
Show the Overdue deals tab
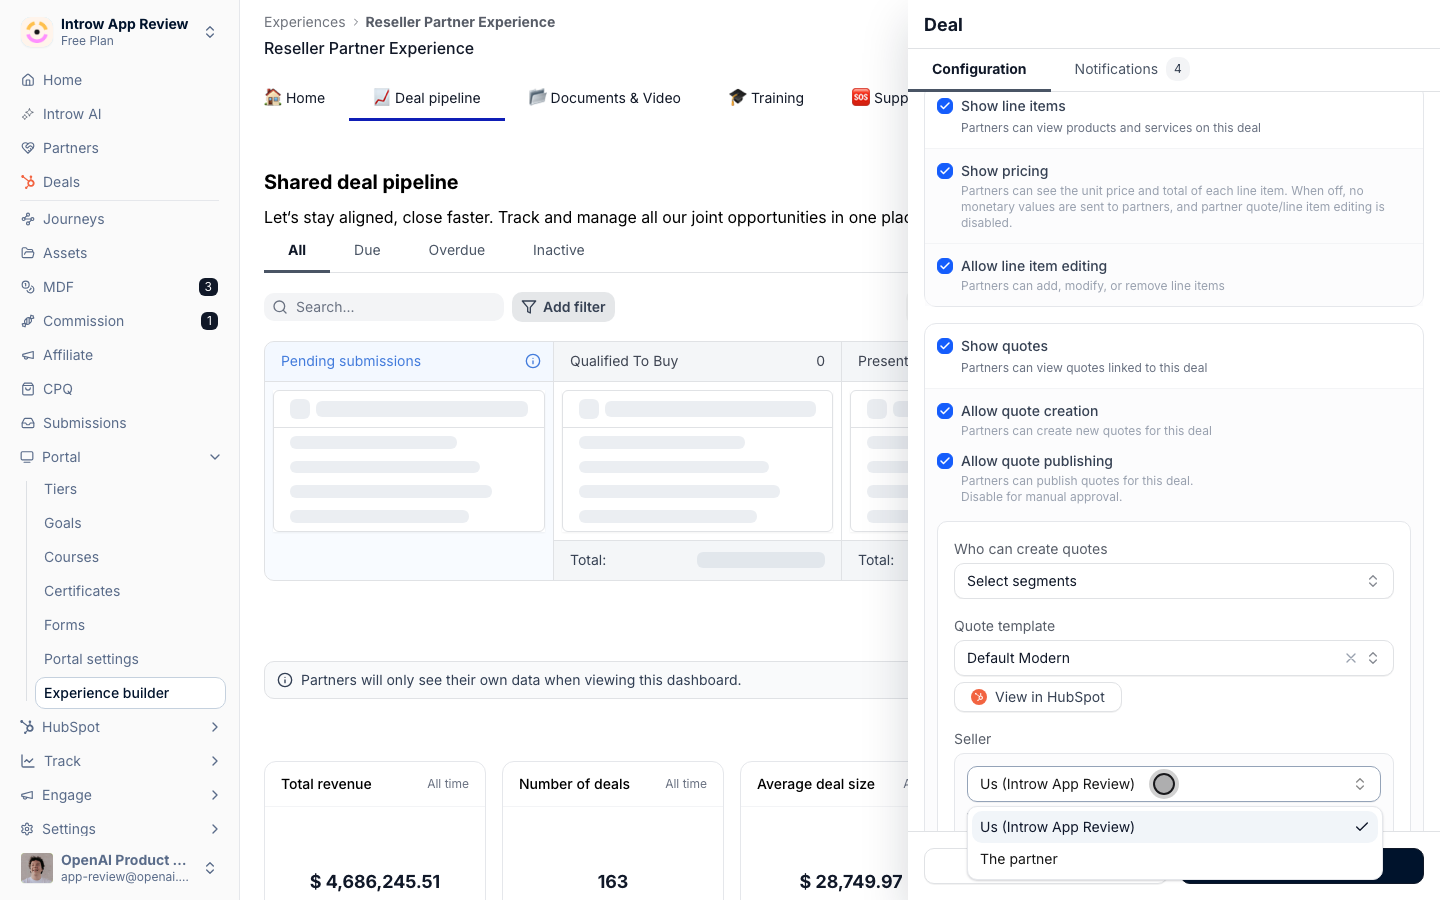tap(457, 250)
